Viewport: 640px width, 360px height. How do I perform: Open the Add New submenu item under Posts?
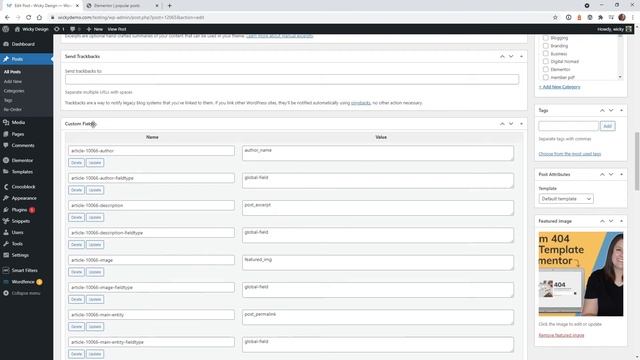pos(13,82)
